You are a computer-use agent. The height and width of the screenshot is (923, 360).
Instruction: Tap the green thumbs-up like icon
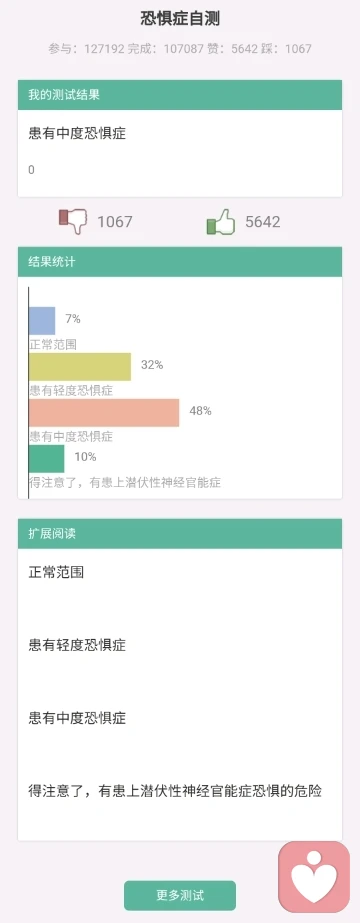221,222
